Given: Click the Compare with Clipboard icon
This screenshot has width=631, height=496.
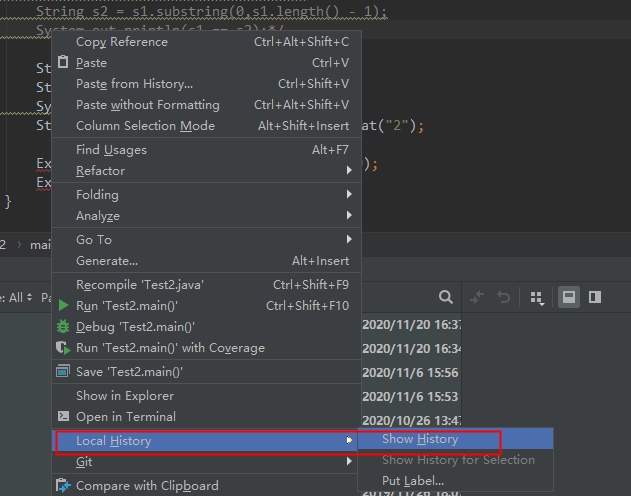Looking at the screenshot, I should tap(63, 486).
